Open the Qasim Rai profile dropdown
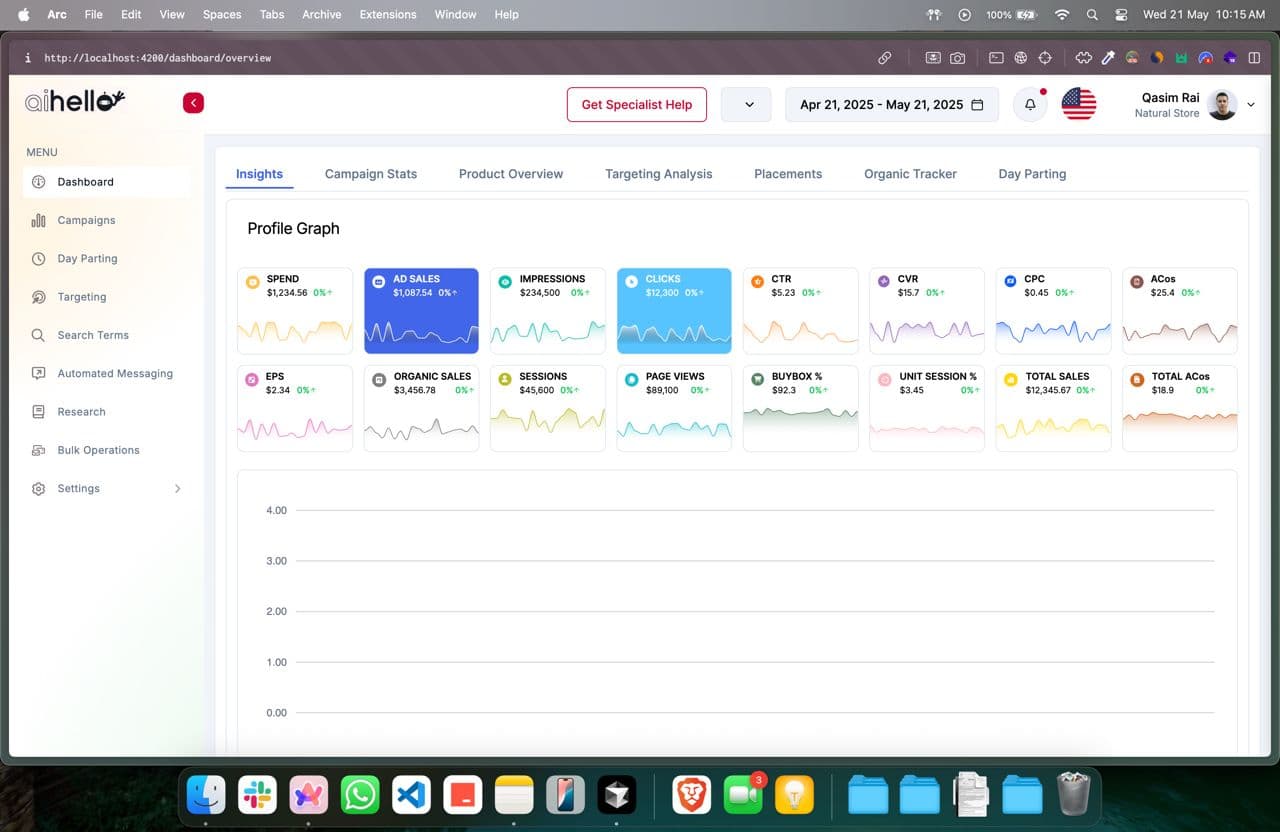This screenshot has height=832, width=1280. tap(1250, 104)
